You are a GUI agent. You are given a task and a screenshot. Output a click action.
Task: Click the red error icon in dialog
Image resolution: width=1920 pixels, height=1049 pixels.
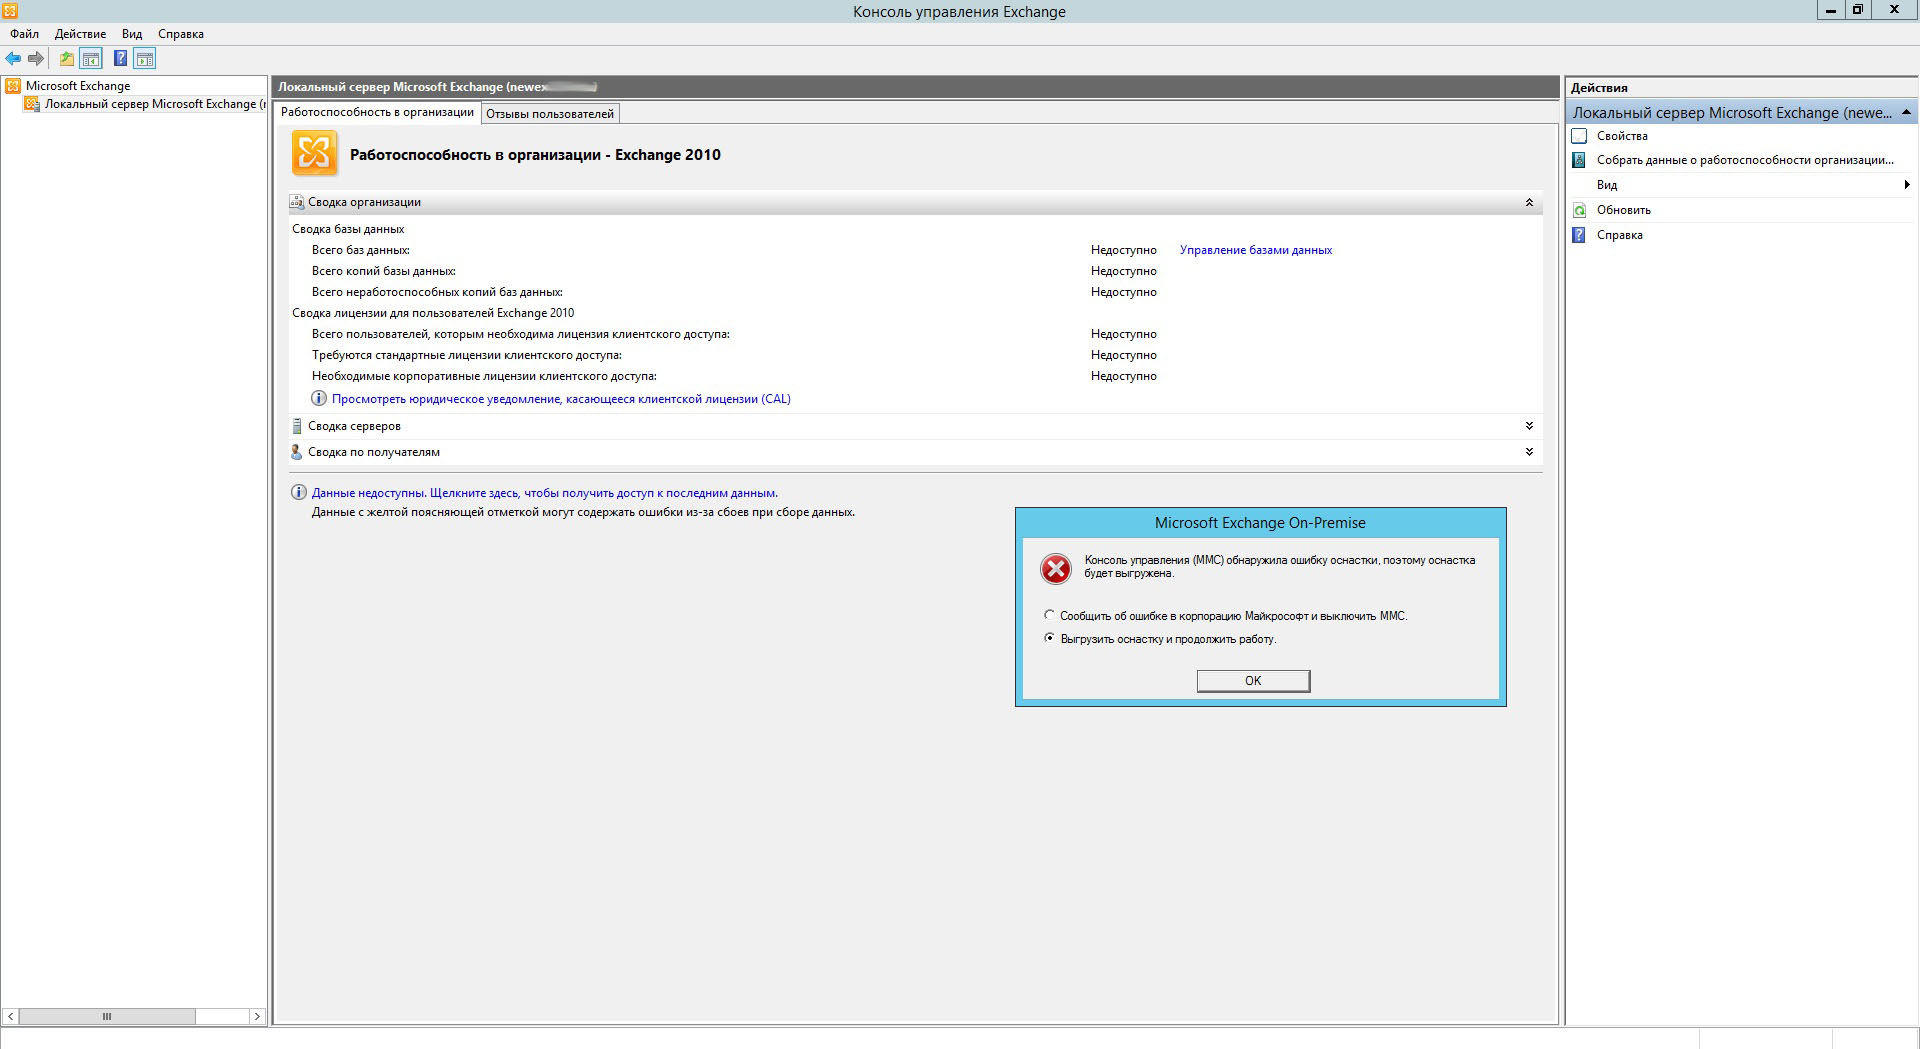(x=1056, y=569)
